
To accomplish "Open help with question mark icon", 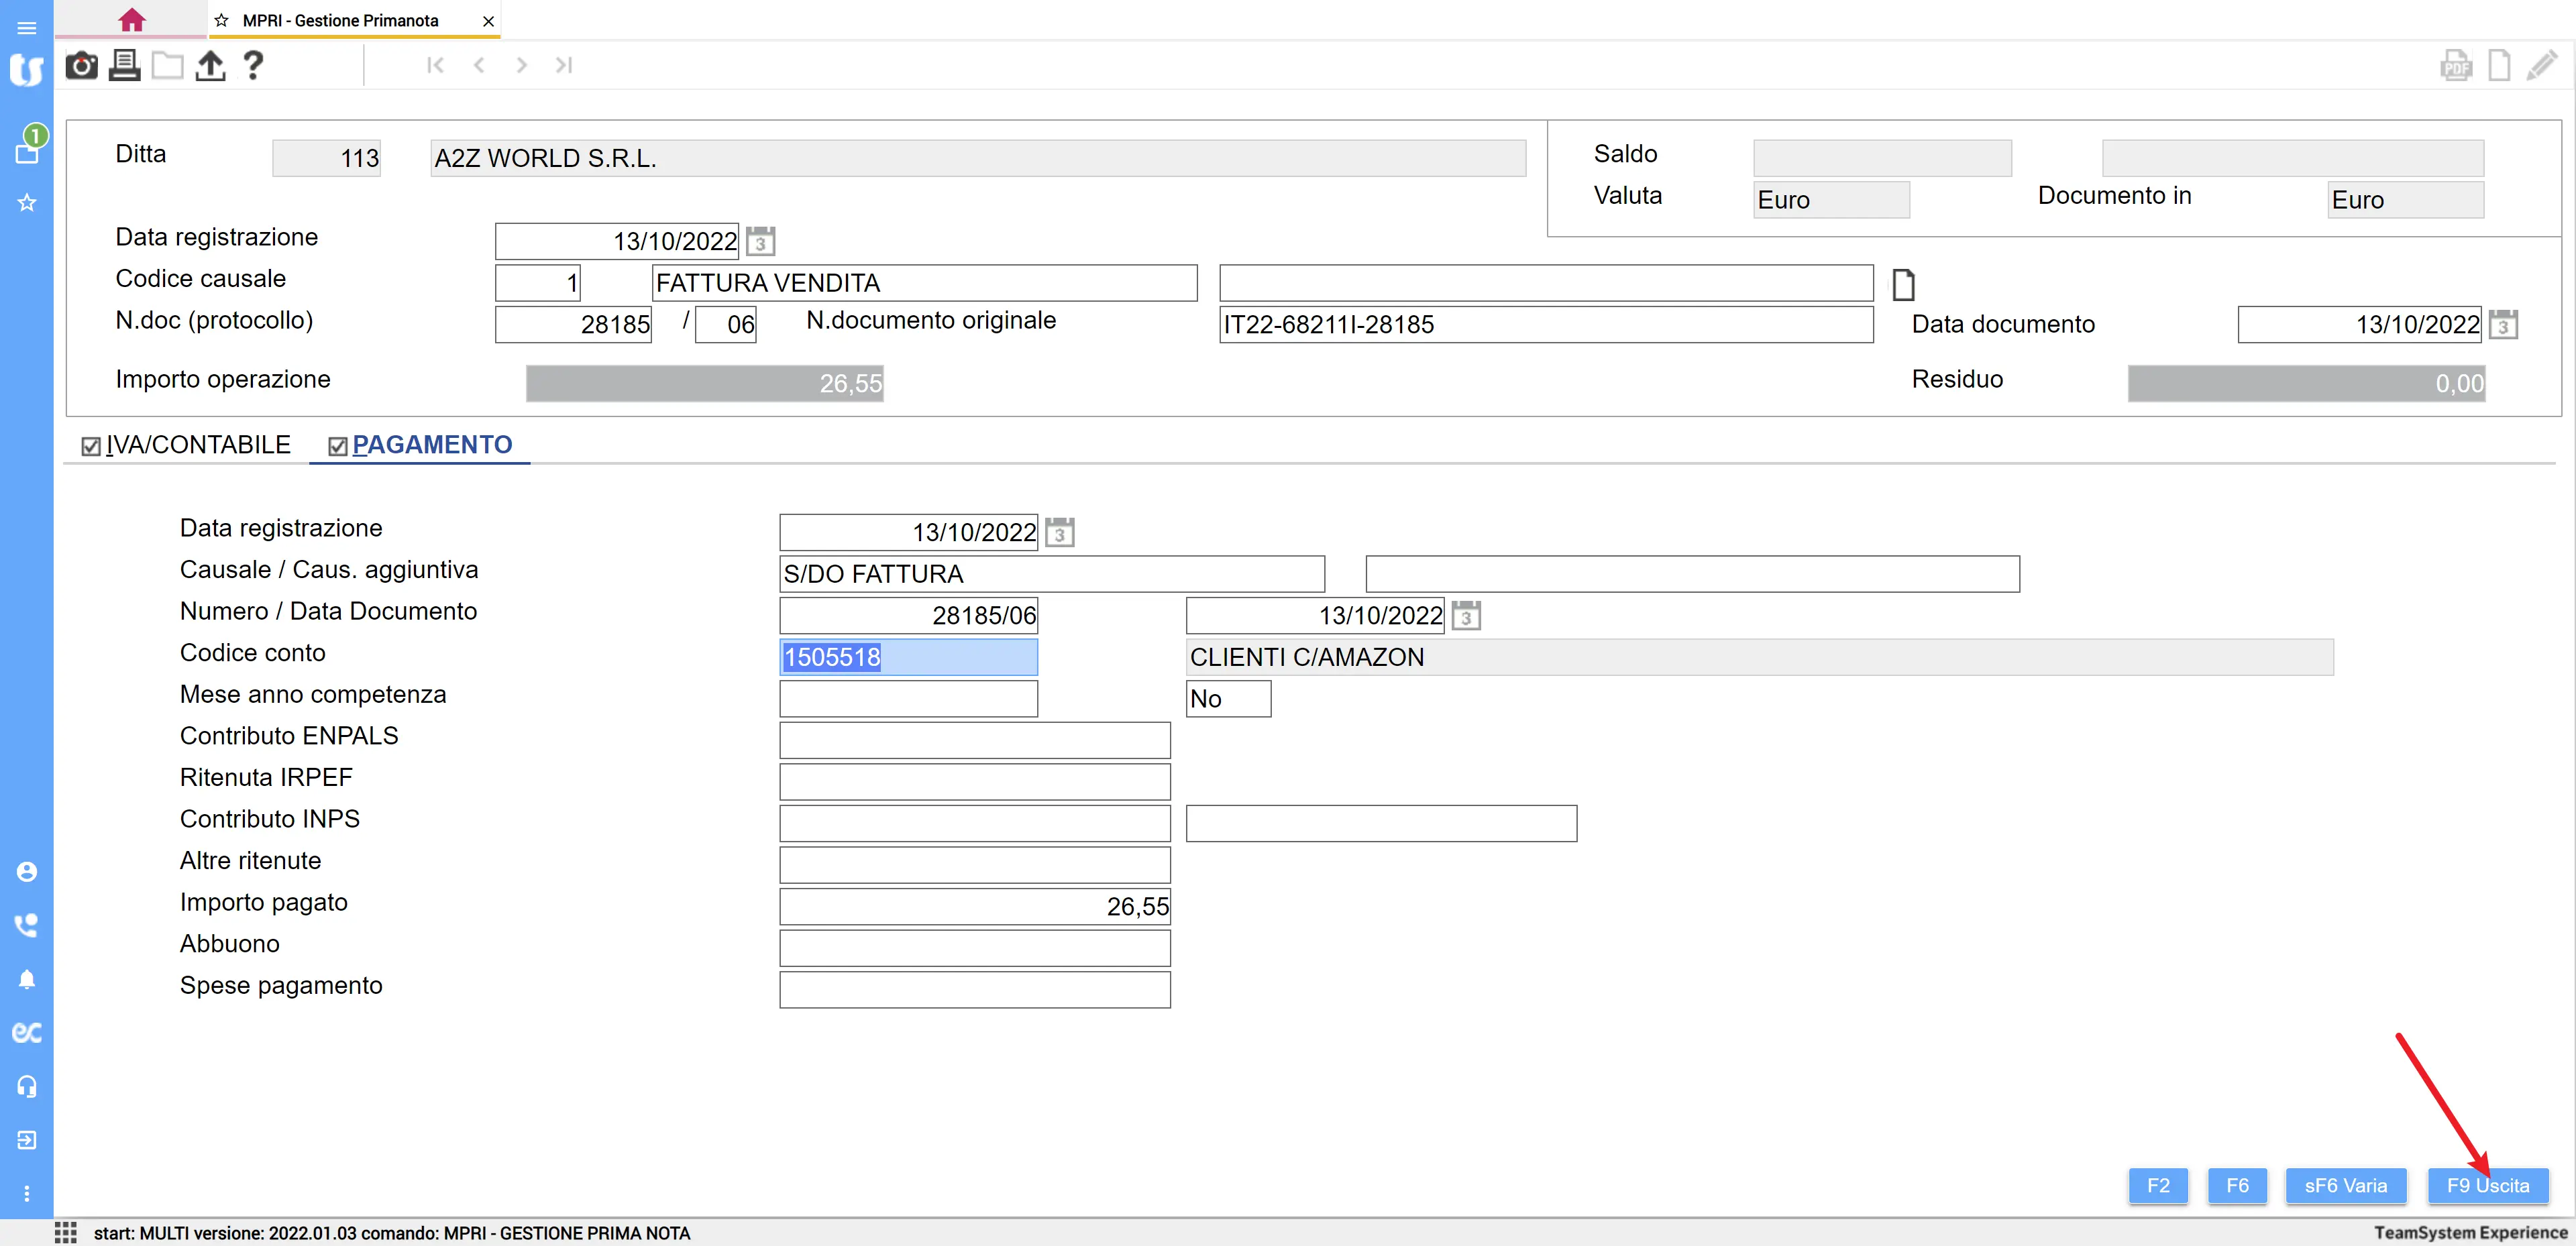I will click(x=253, y=66).
